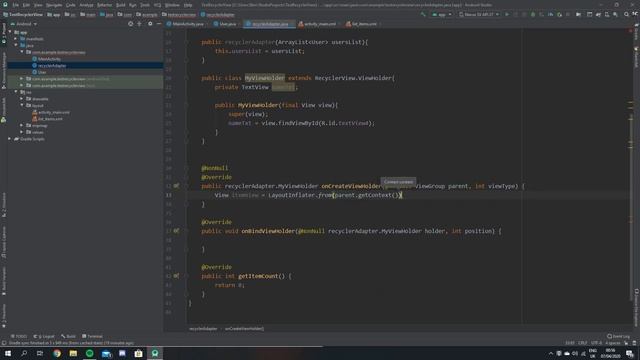The width and height of the screenshot is (640, 360).
Task: Open the device selector dropdown
Action: point(479,14)
